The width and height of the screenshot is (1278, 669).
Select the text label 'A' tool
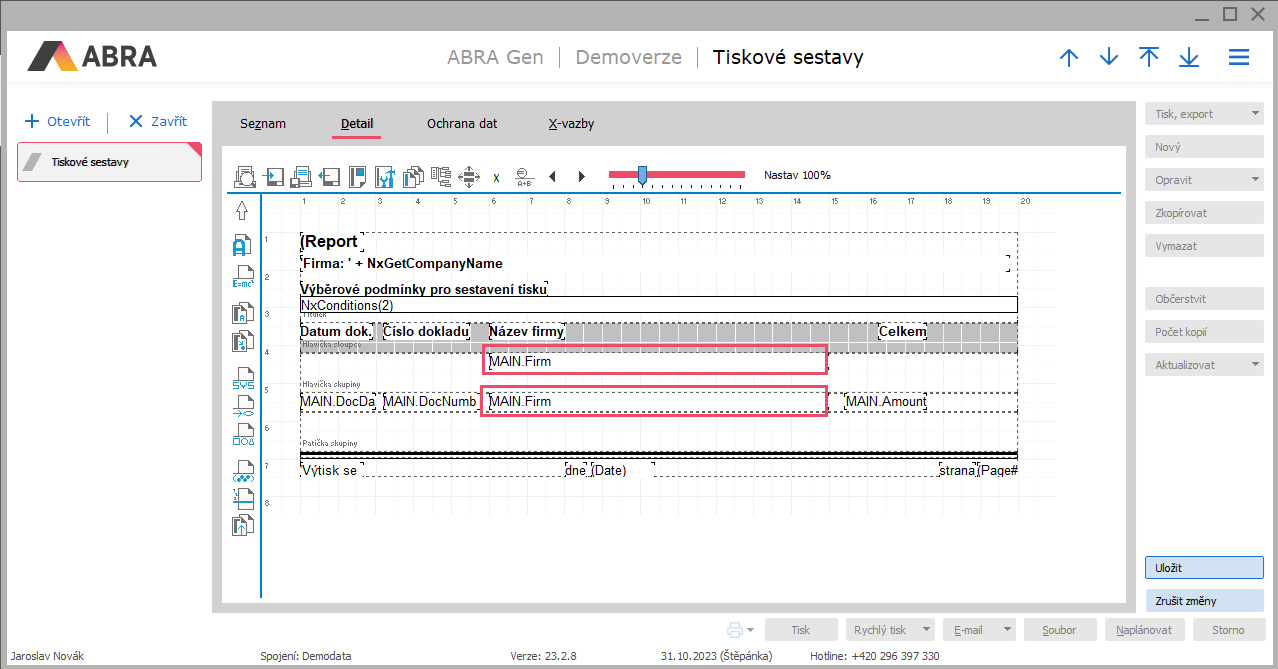coord(241,245)
